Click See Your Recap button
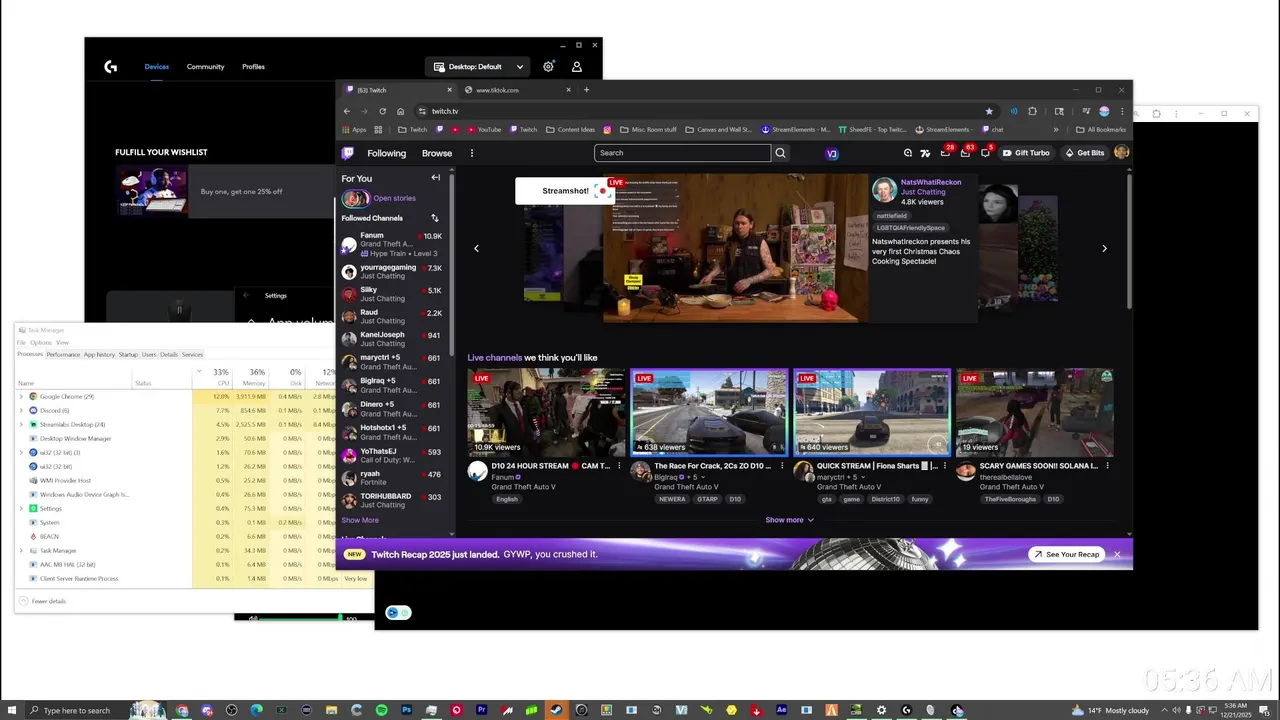The height and width of the screenshot is (720, 1280). click(1066, 554)
